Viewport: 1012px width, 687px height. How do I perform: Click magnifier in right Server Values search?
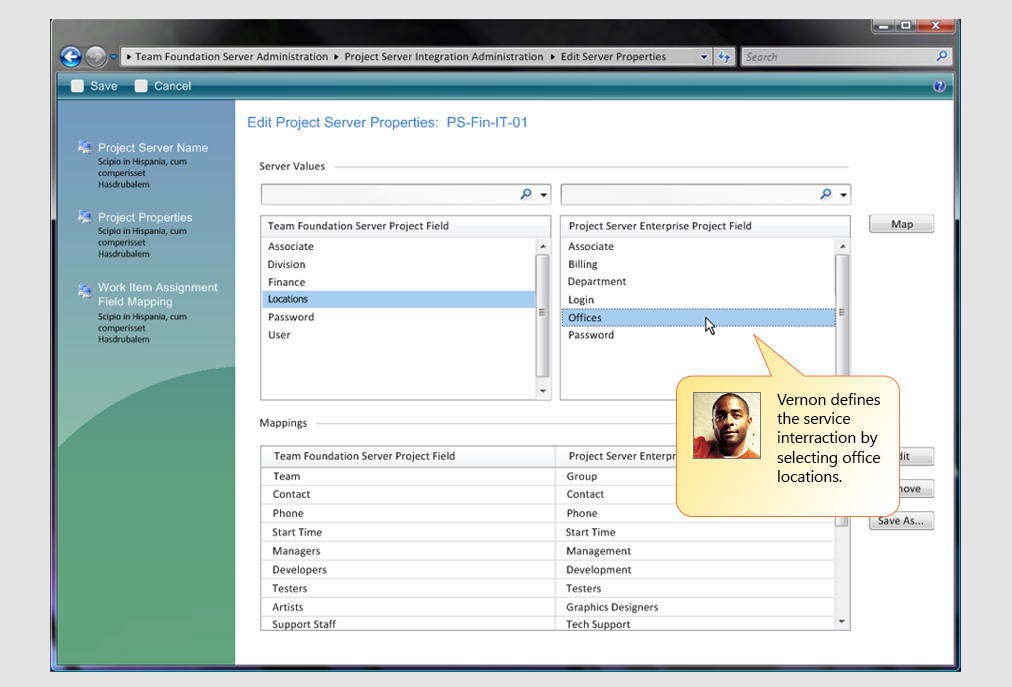826,194
